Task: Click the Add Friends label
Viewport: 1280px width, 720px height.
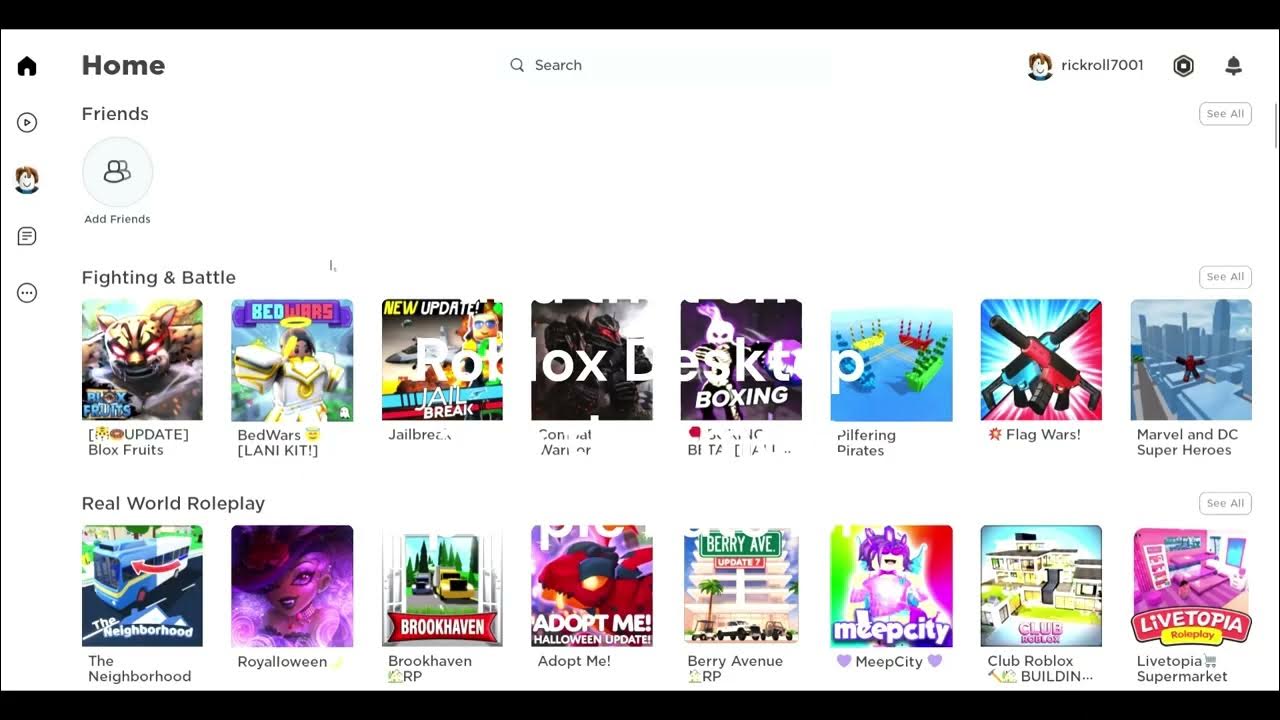Action: click(x=117, y=219)
